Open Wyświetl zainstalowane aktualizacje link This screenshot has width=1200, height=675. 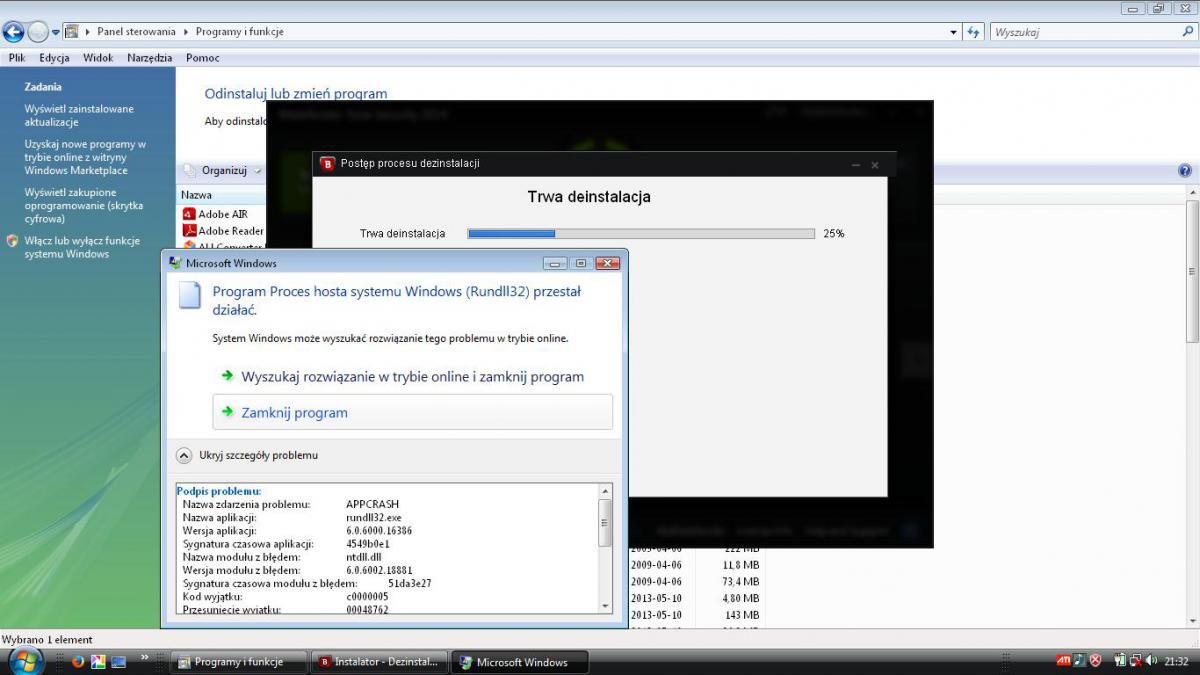click(79, 115)
